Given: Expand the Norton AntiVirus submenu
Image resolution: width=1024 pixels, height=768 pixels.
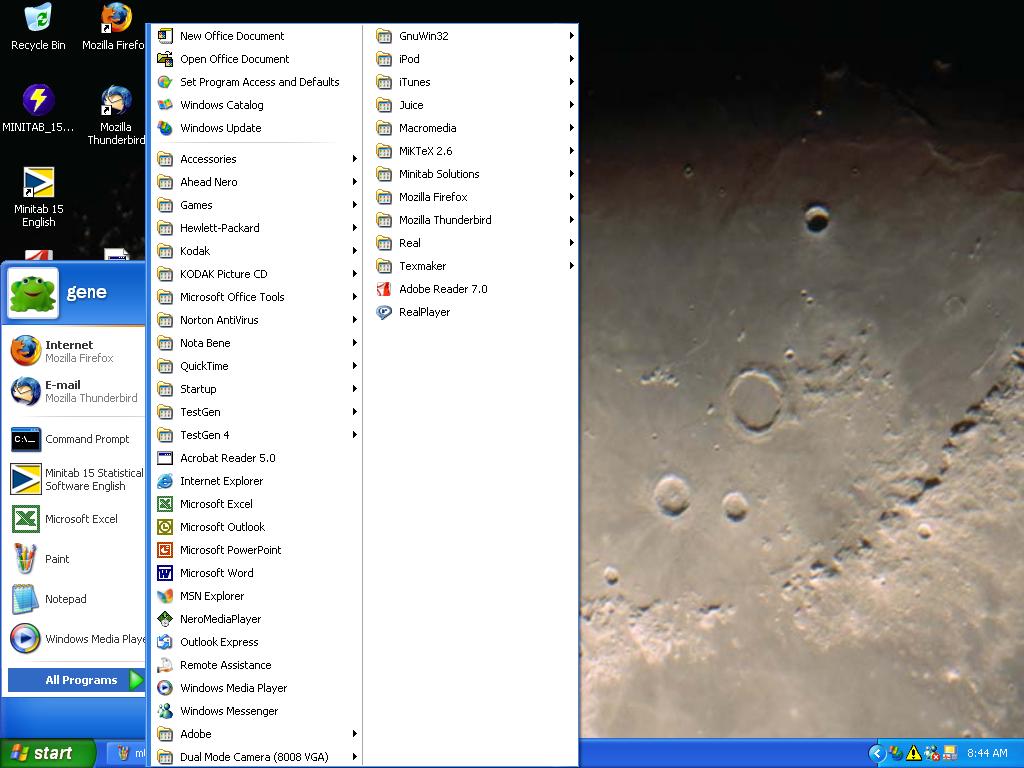Looking at the screenshot, I should coord(354,320).
